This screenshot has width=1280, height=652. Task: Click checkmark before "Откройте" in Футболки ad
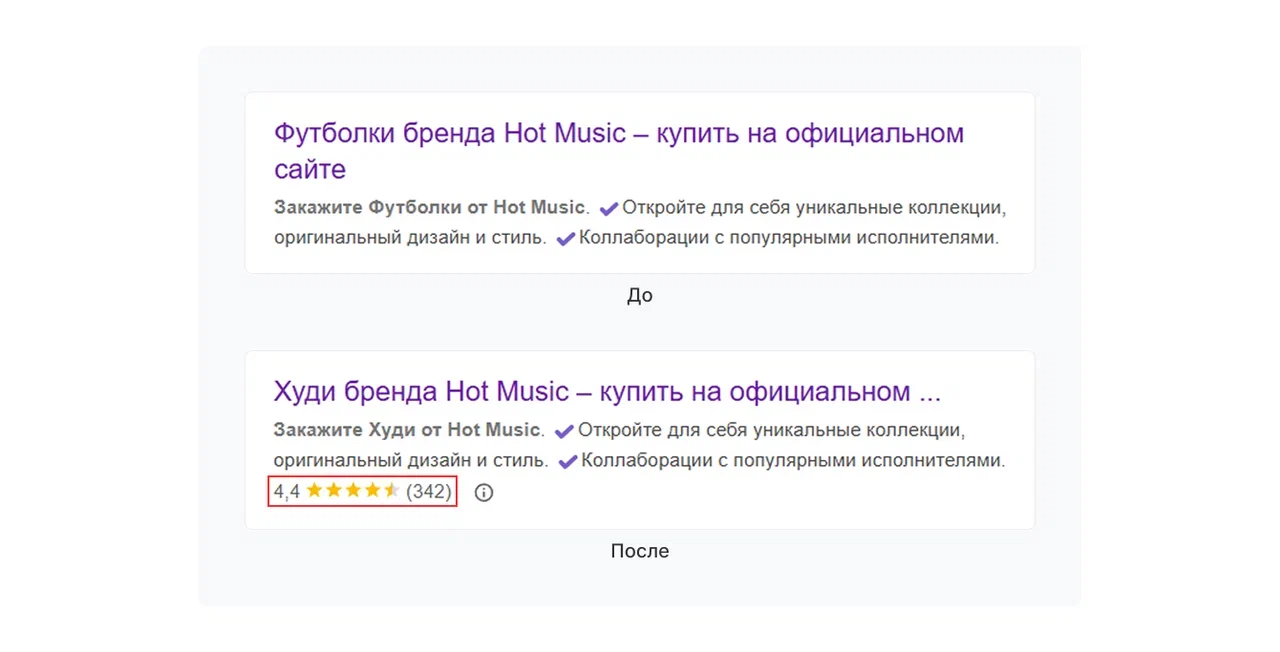[609, 209]
